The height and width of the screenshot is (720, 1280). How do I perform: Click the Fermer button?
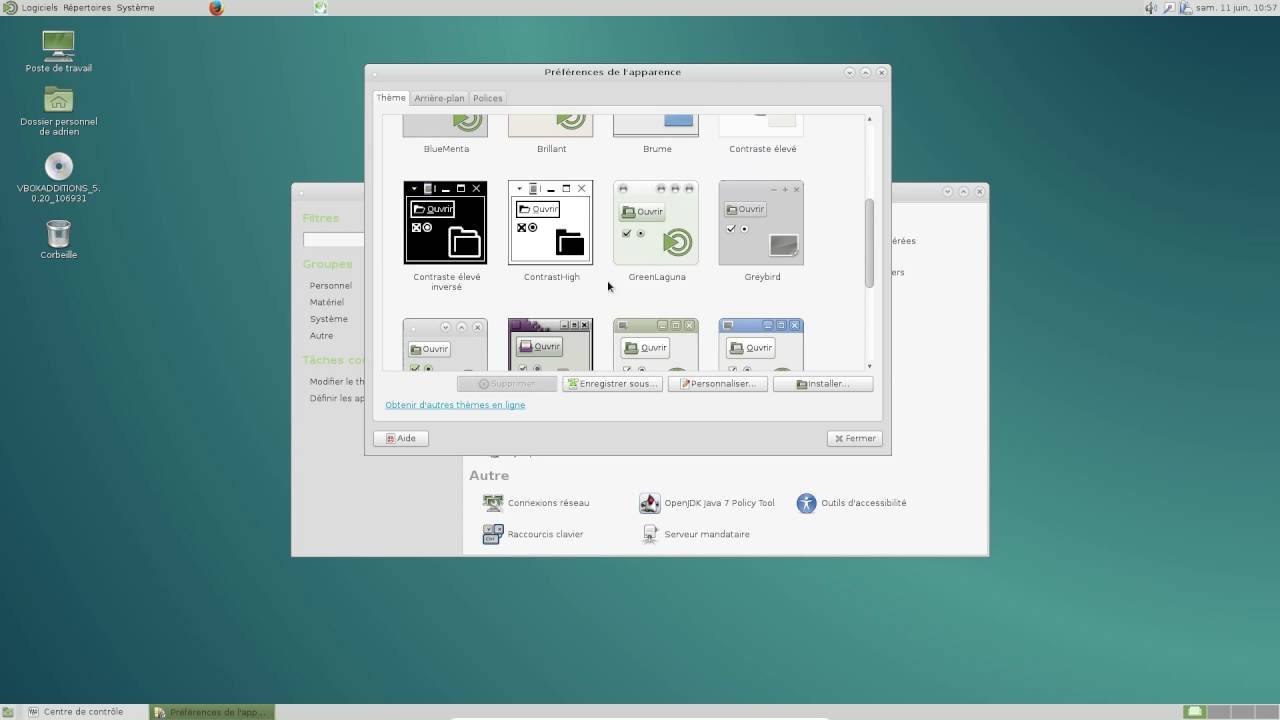[854, 438]
